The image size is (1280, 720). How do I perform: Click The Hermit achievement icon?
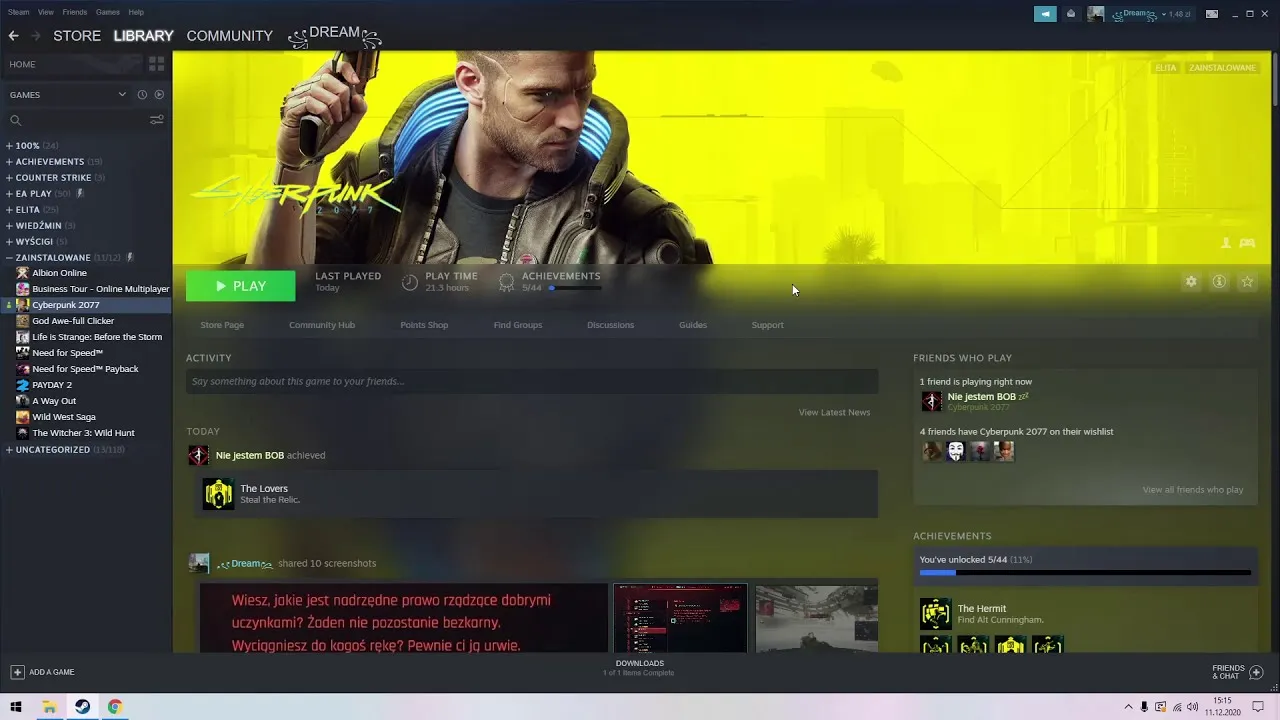[935, 614]
